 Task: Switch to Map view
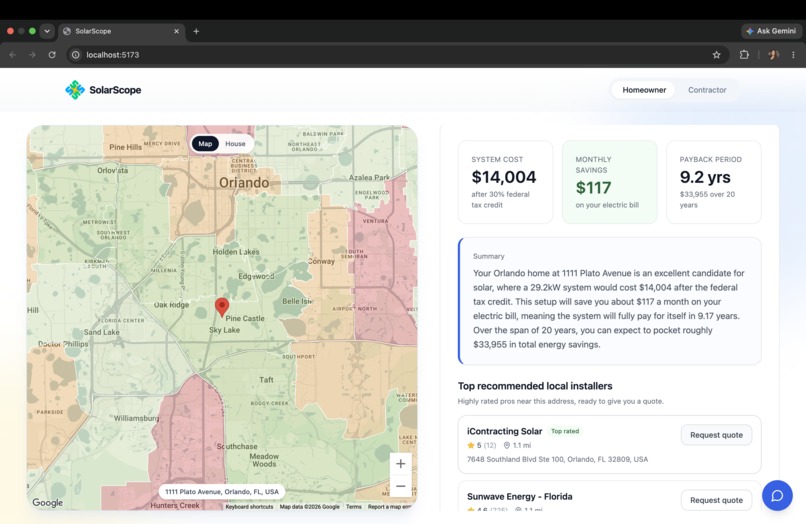coord(205,143)
